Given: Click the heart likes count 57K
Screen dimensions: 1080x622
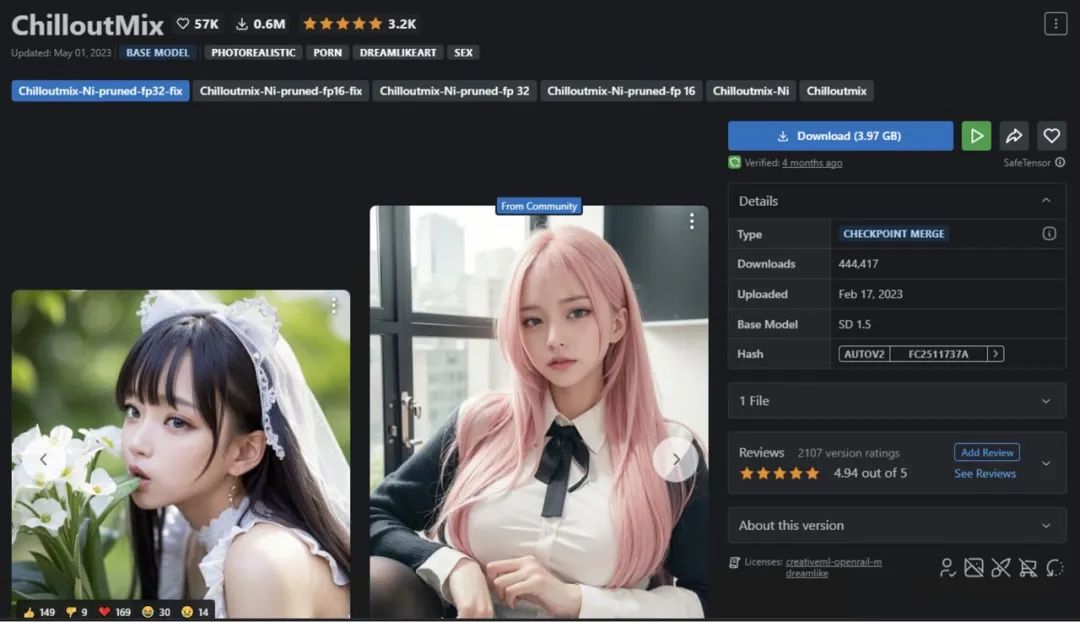Looking at the screenshot, I should (x=197, y=24).
